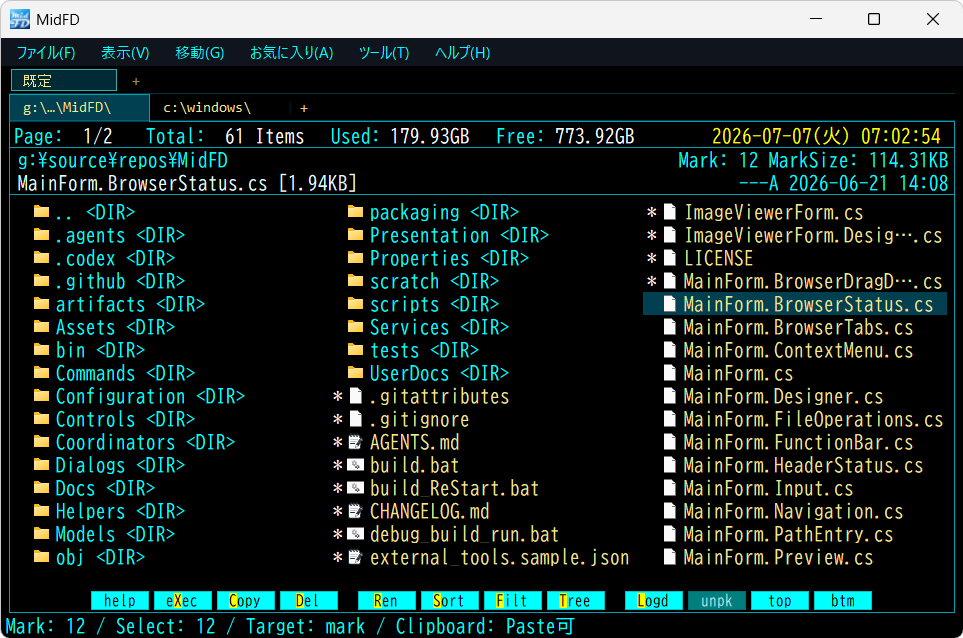Viewport: 963px width, 638px height.
Task: Select the Services directory name
Action: (409, 327)
